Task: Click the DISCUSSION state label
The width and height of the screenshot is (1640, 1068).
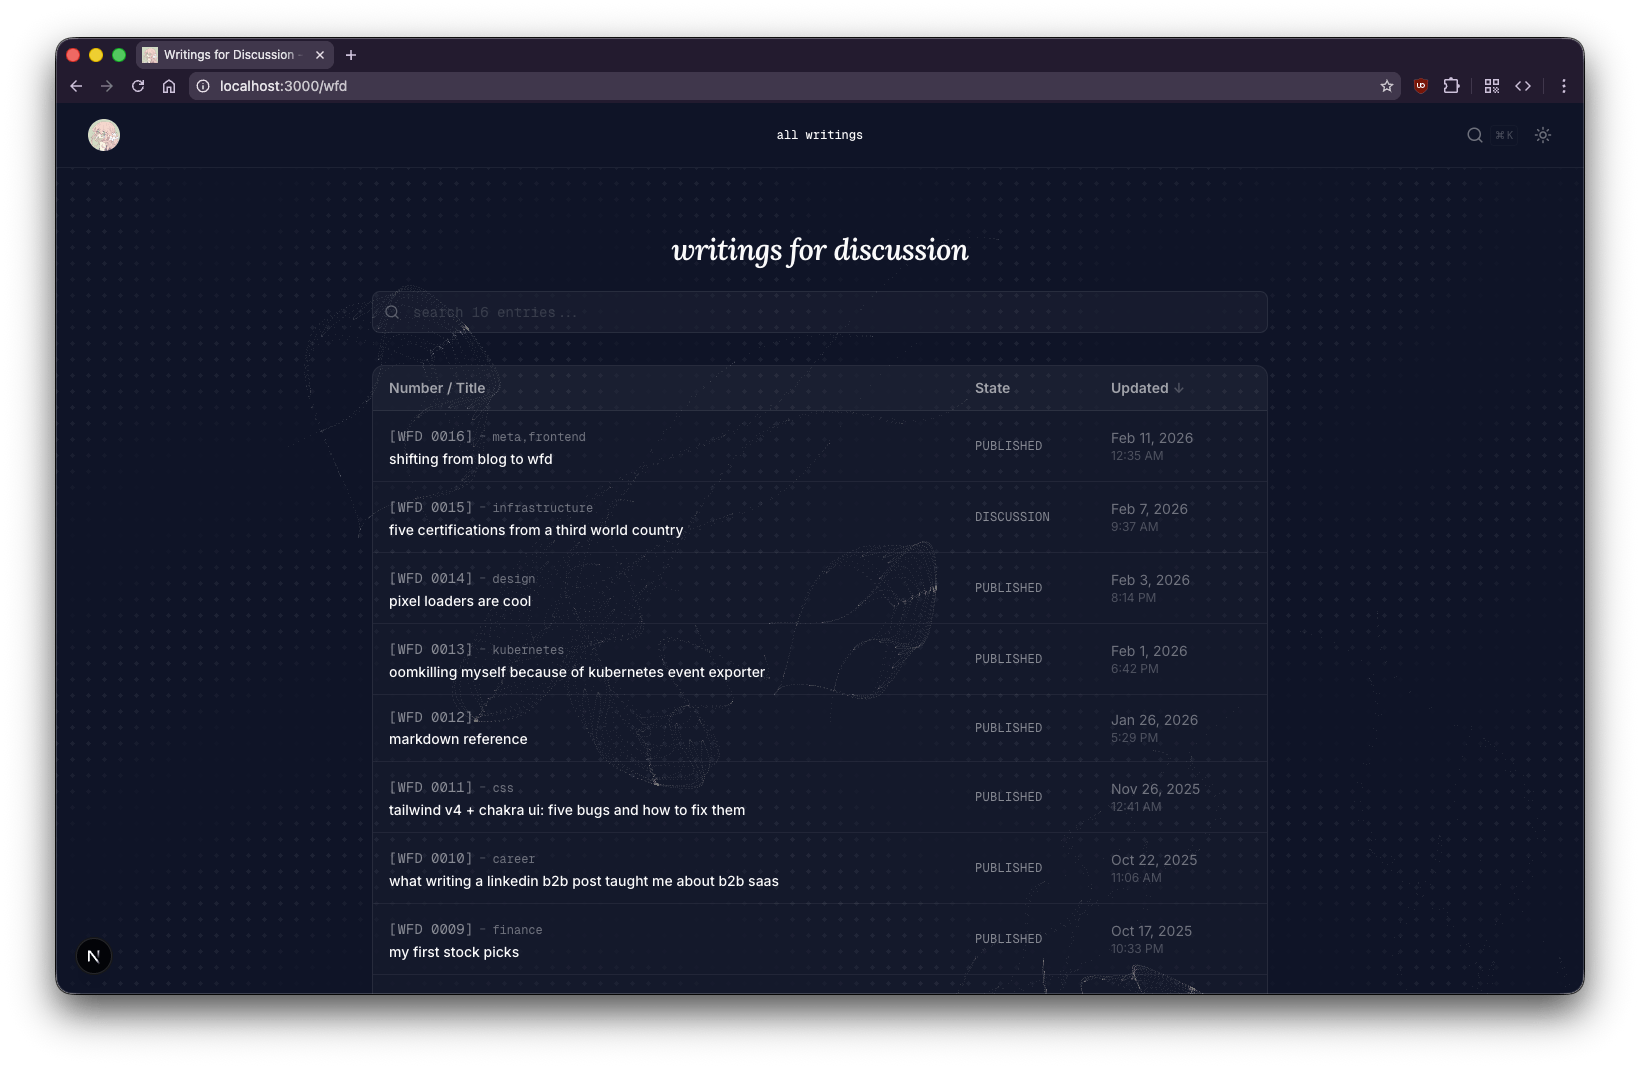Action: coord(1012,517)
